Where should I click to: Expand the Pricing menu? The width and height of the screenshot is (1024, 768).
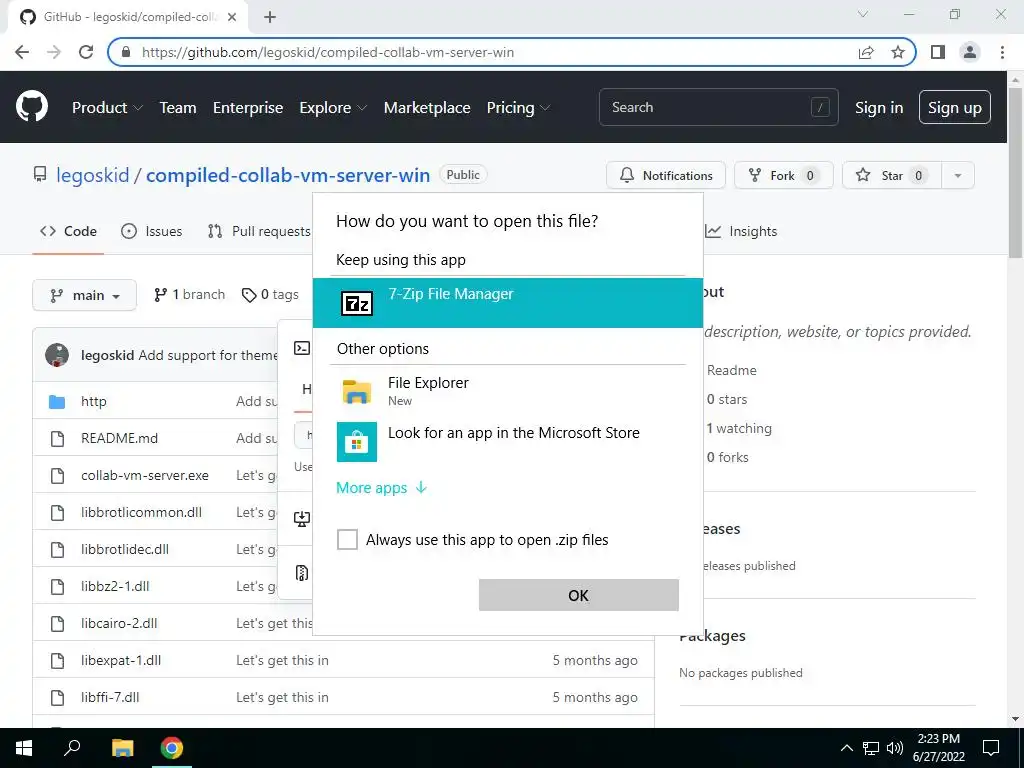coord(519,107)
